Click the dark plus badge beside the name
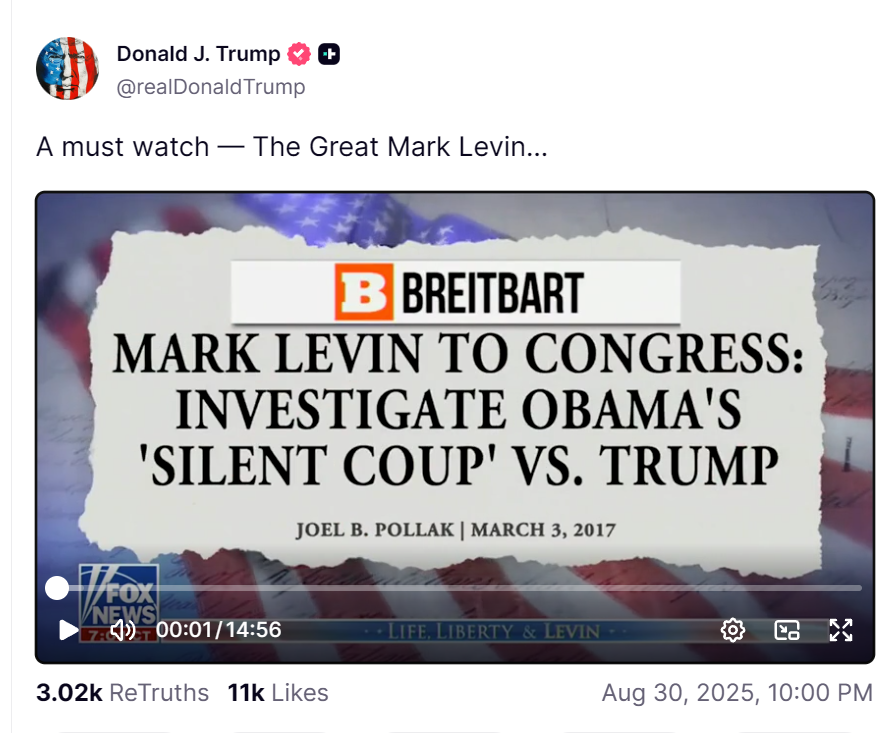This screenshot has height=733, width=895. tap(329, 54)
